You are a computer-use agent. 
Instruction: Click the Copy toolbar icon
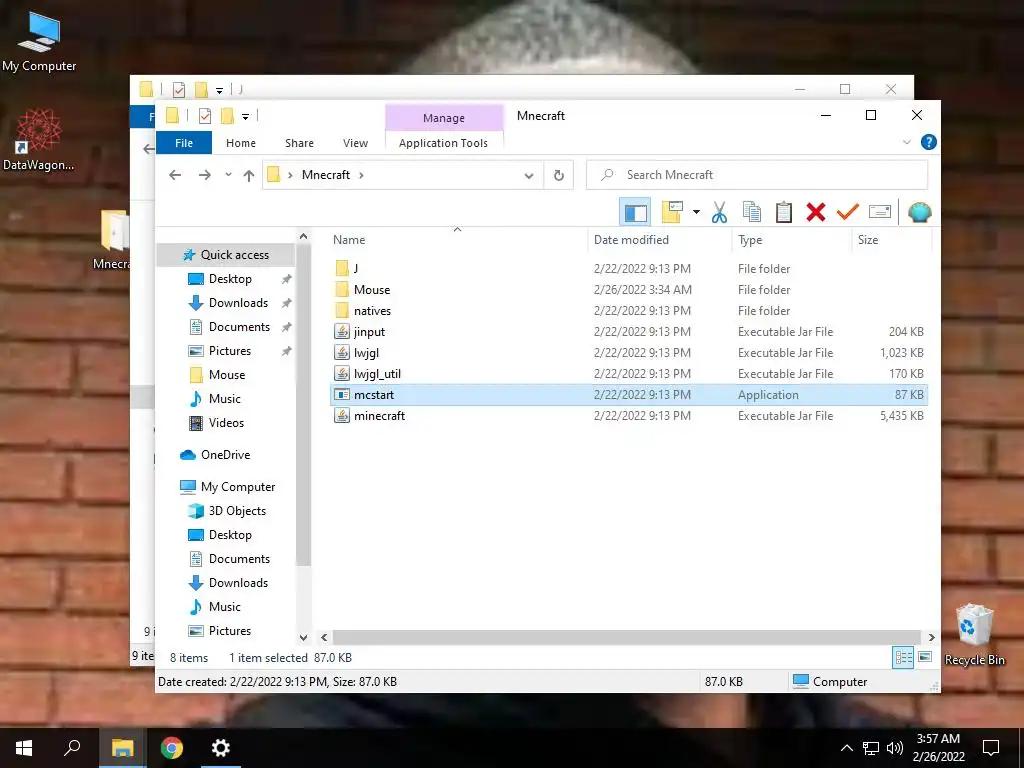(x=752, y=212)
